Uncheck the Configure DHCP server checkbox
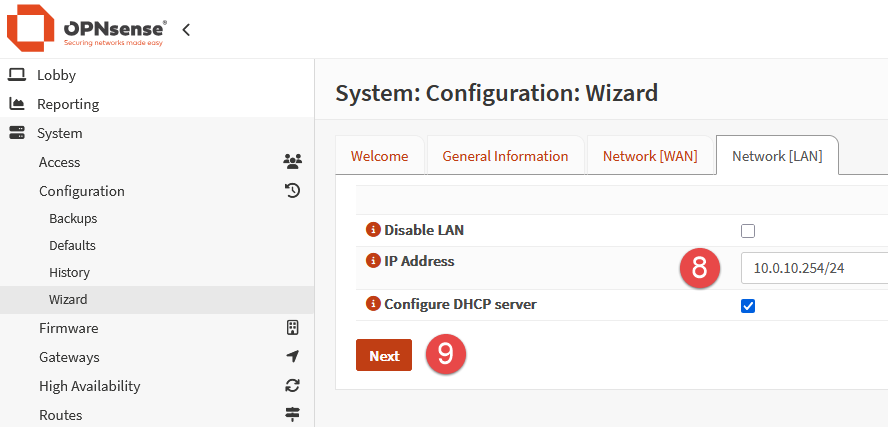 pos(748,306)
